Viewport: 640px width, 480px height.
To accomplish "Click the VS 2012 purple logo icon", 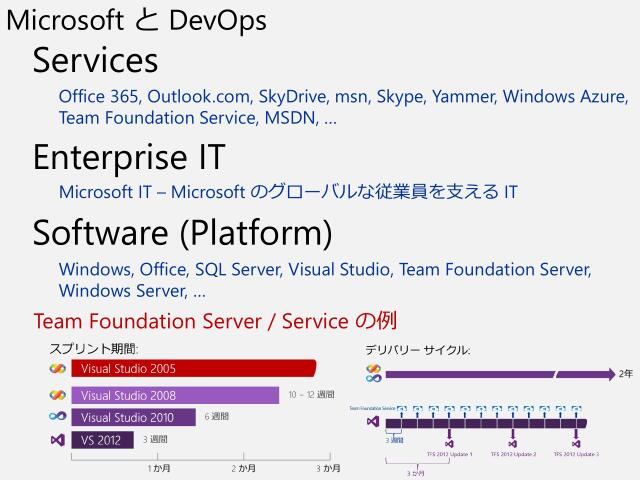I will click(57, 439).
